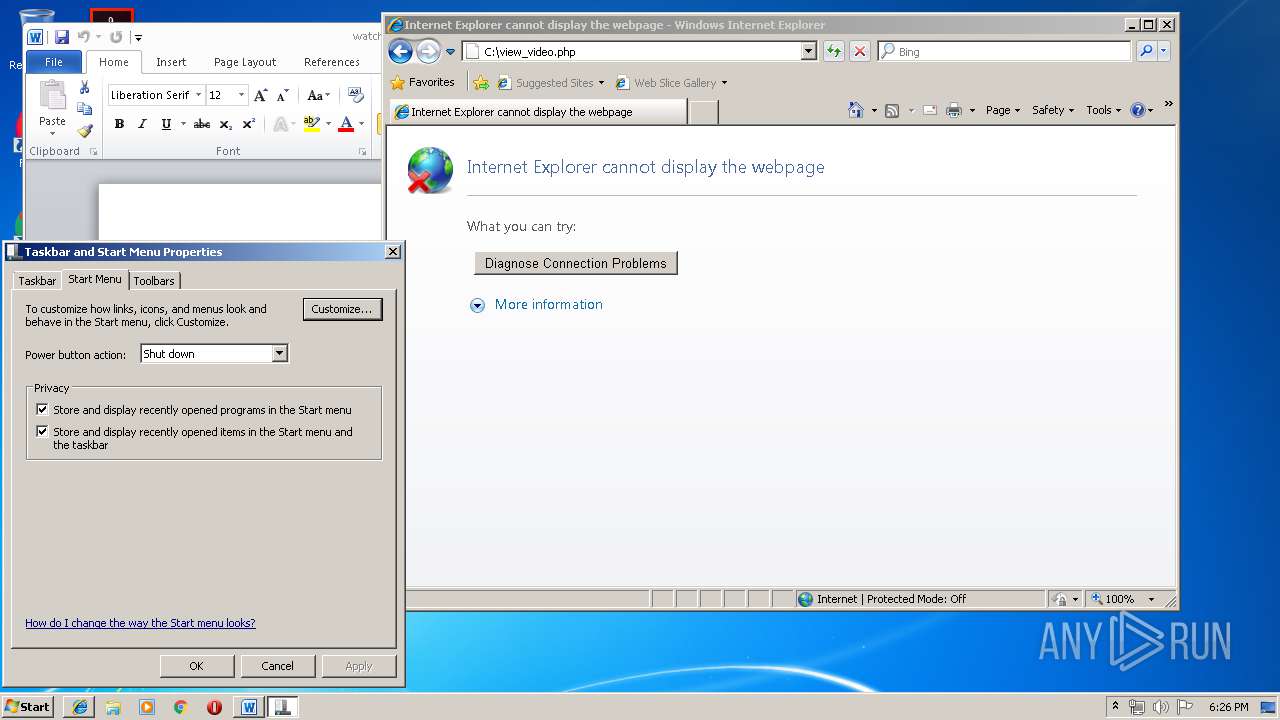Go back in Internet Explorer
Image resolution: width=1280 pixels, height=720 pixels.
(x=400, y=52)
